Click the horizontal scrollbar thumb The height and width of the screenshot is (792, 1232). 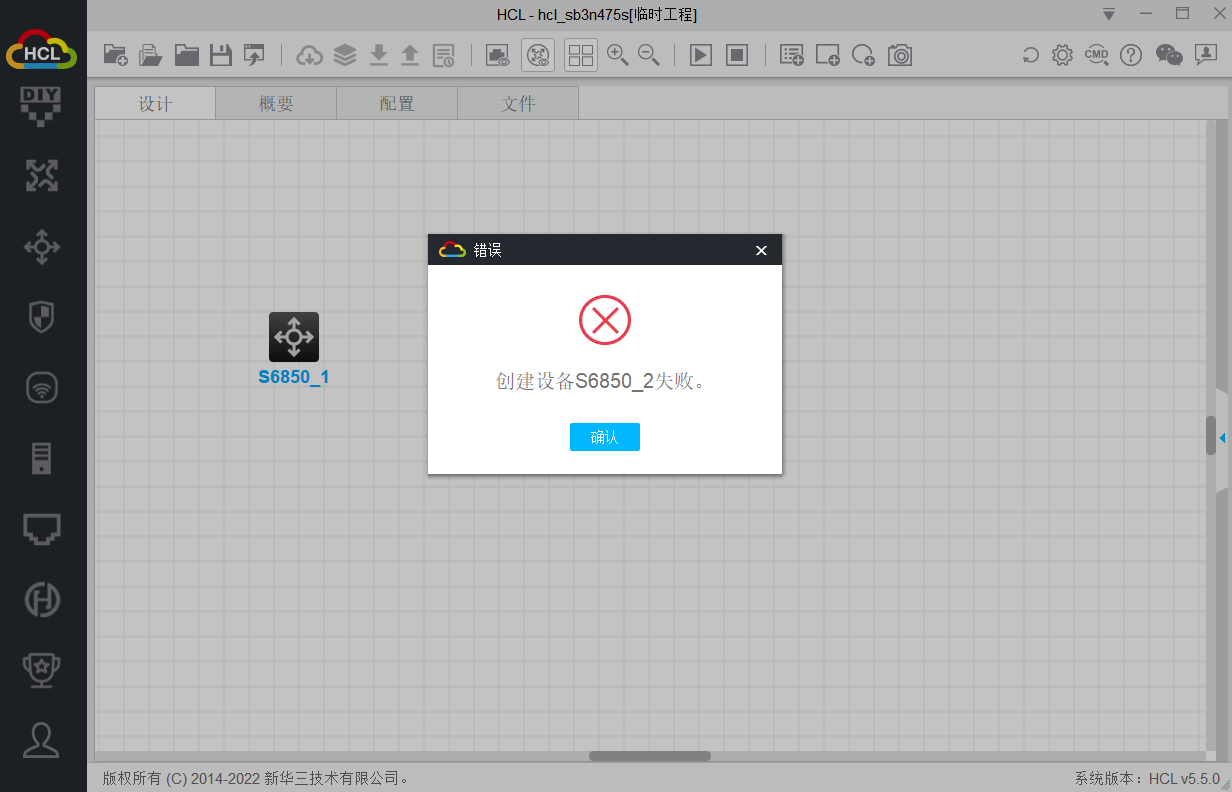pyautogui.click(x=650, y=756)
